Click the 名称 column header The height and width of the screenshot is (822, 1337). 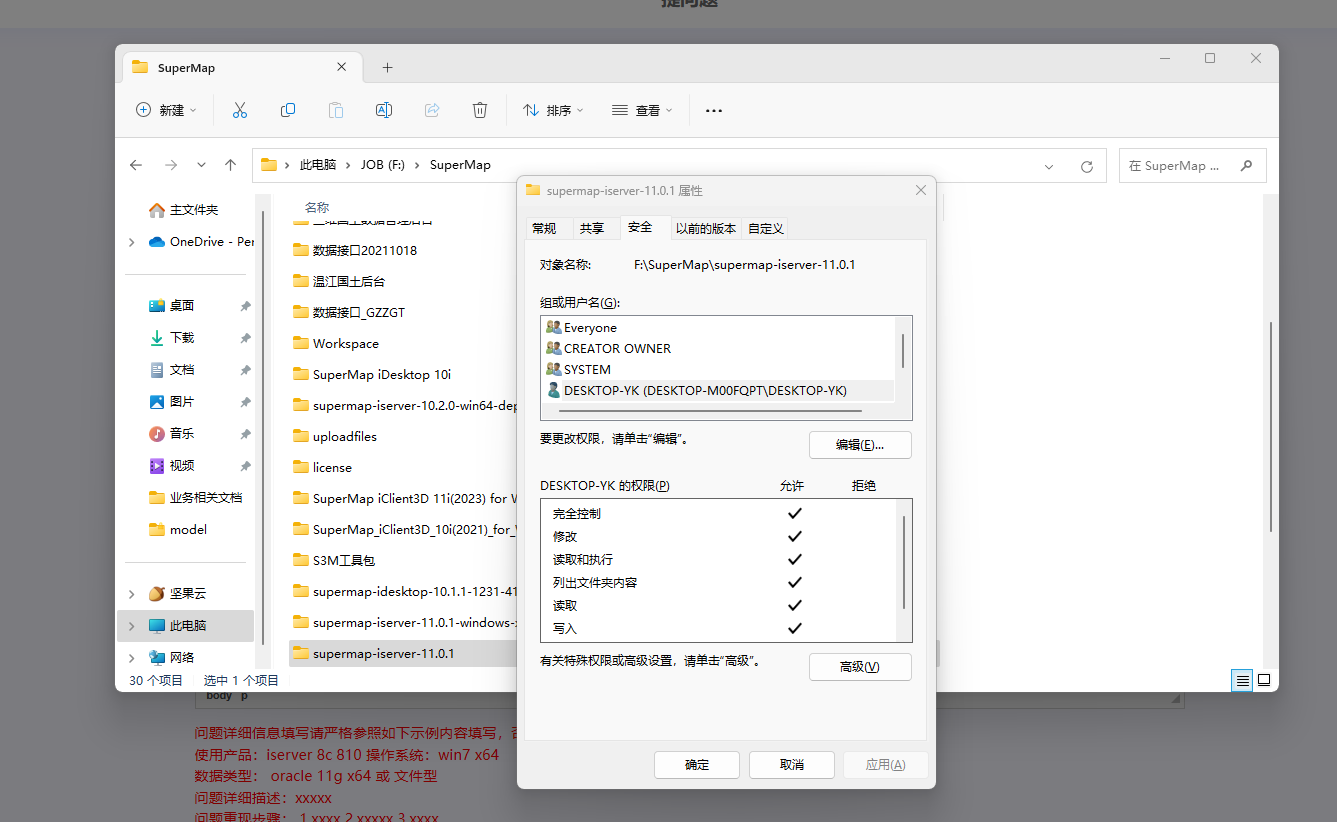[317, 207]
